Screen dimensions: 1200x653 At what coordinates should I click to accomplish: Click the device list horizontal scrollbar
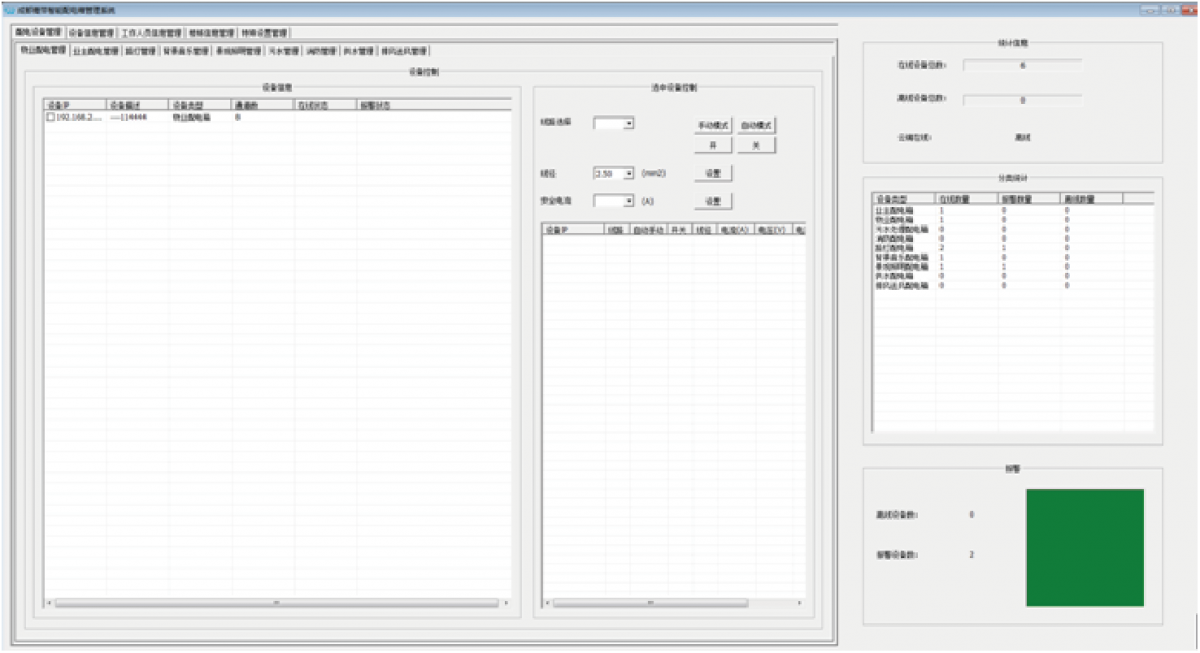(276, 603)
